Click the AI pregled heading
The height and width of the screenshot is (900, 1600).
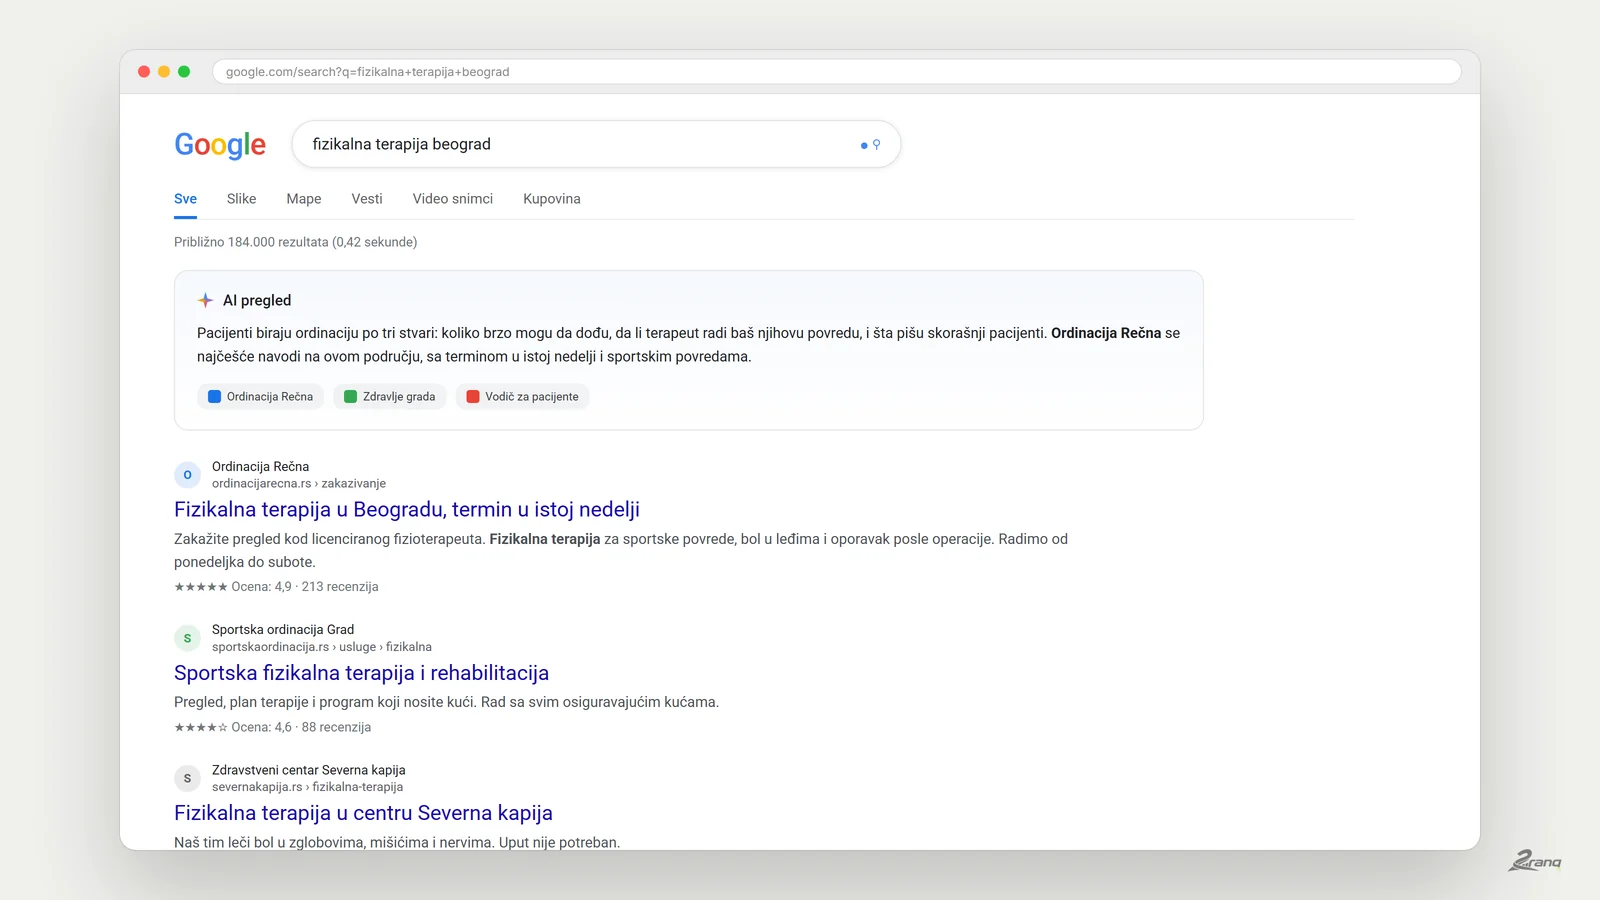coord(257,300)
